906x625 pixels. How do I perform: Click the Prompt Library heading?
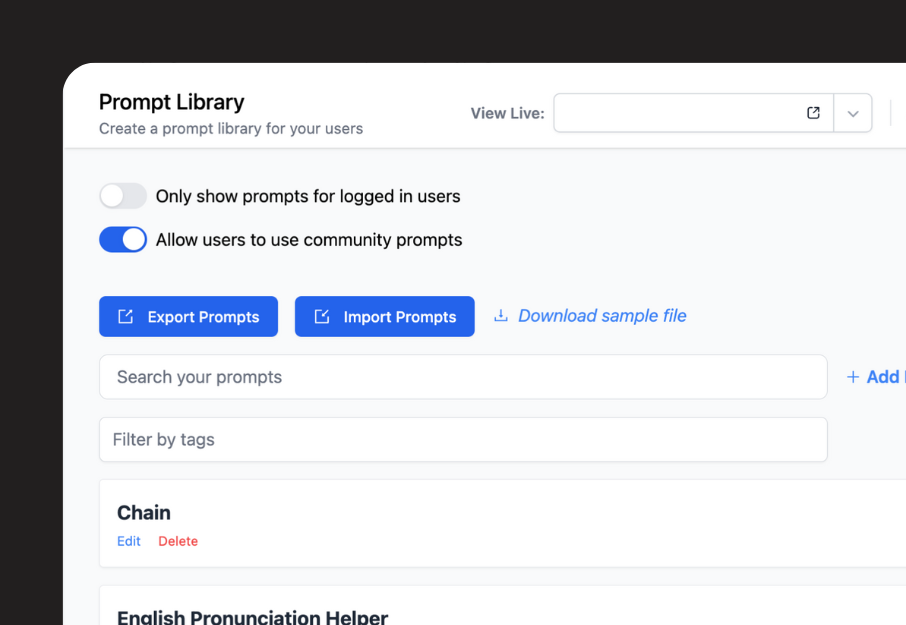[172, 102]
